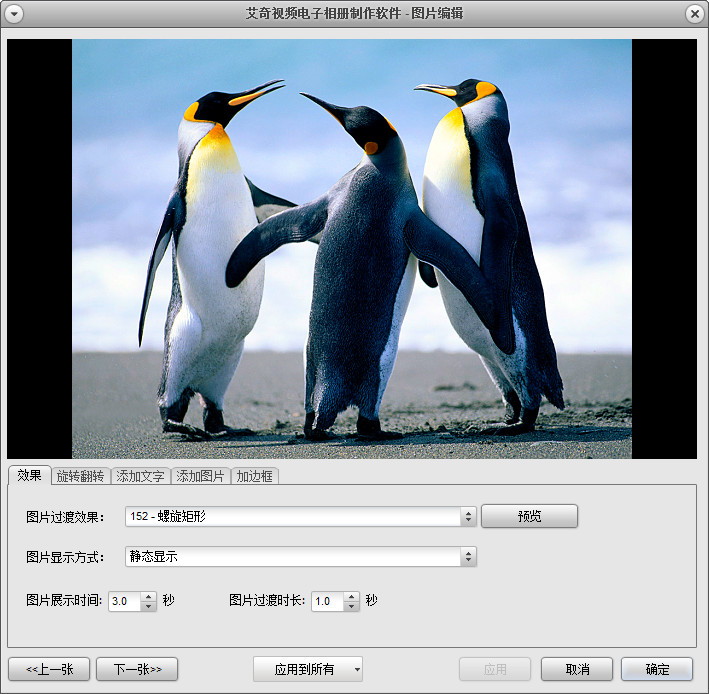Go to previous image with <<上一张

pos(49,669)
